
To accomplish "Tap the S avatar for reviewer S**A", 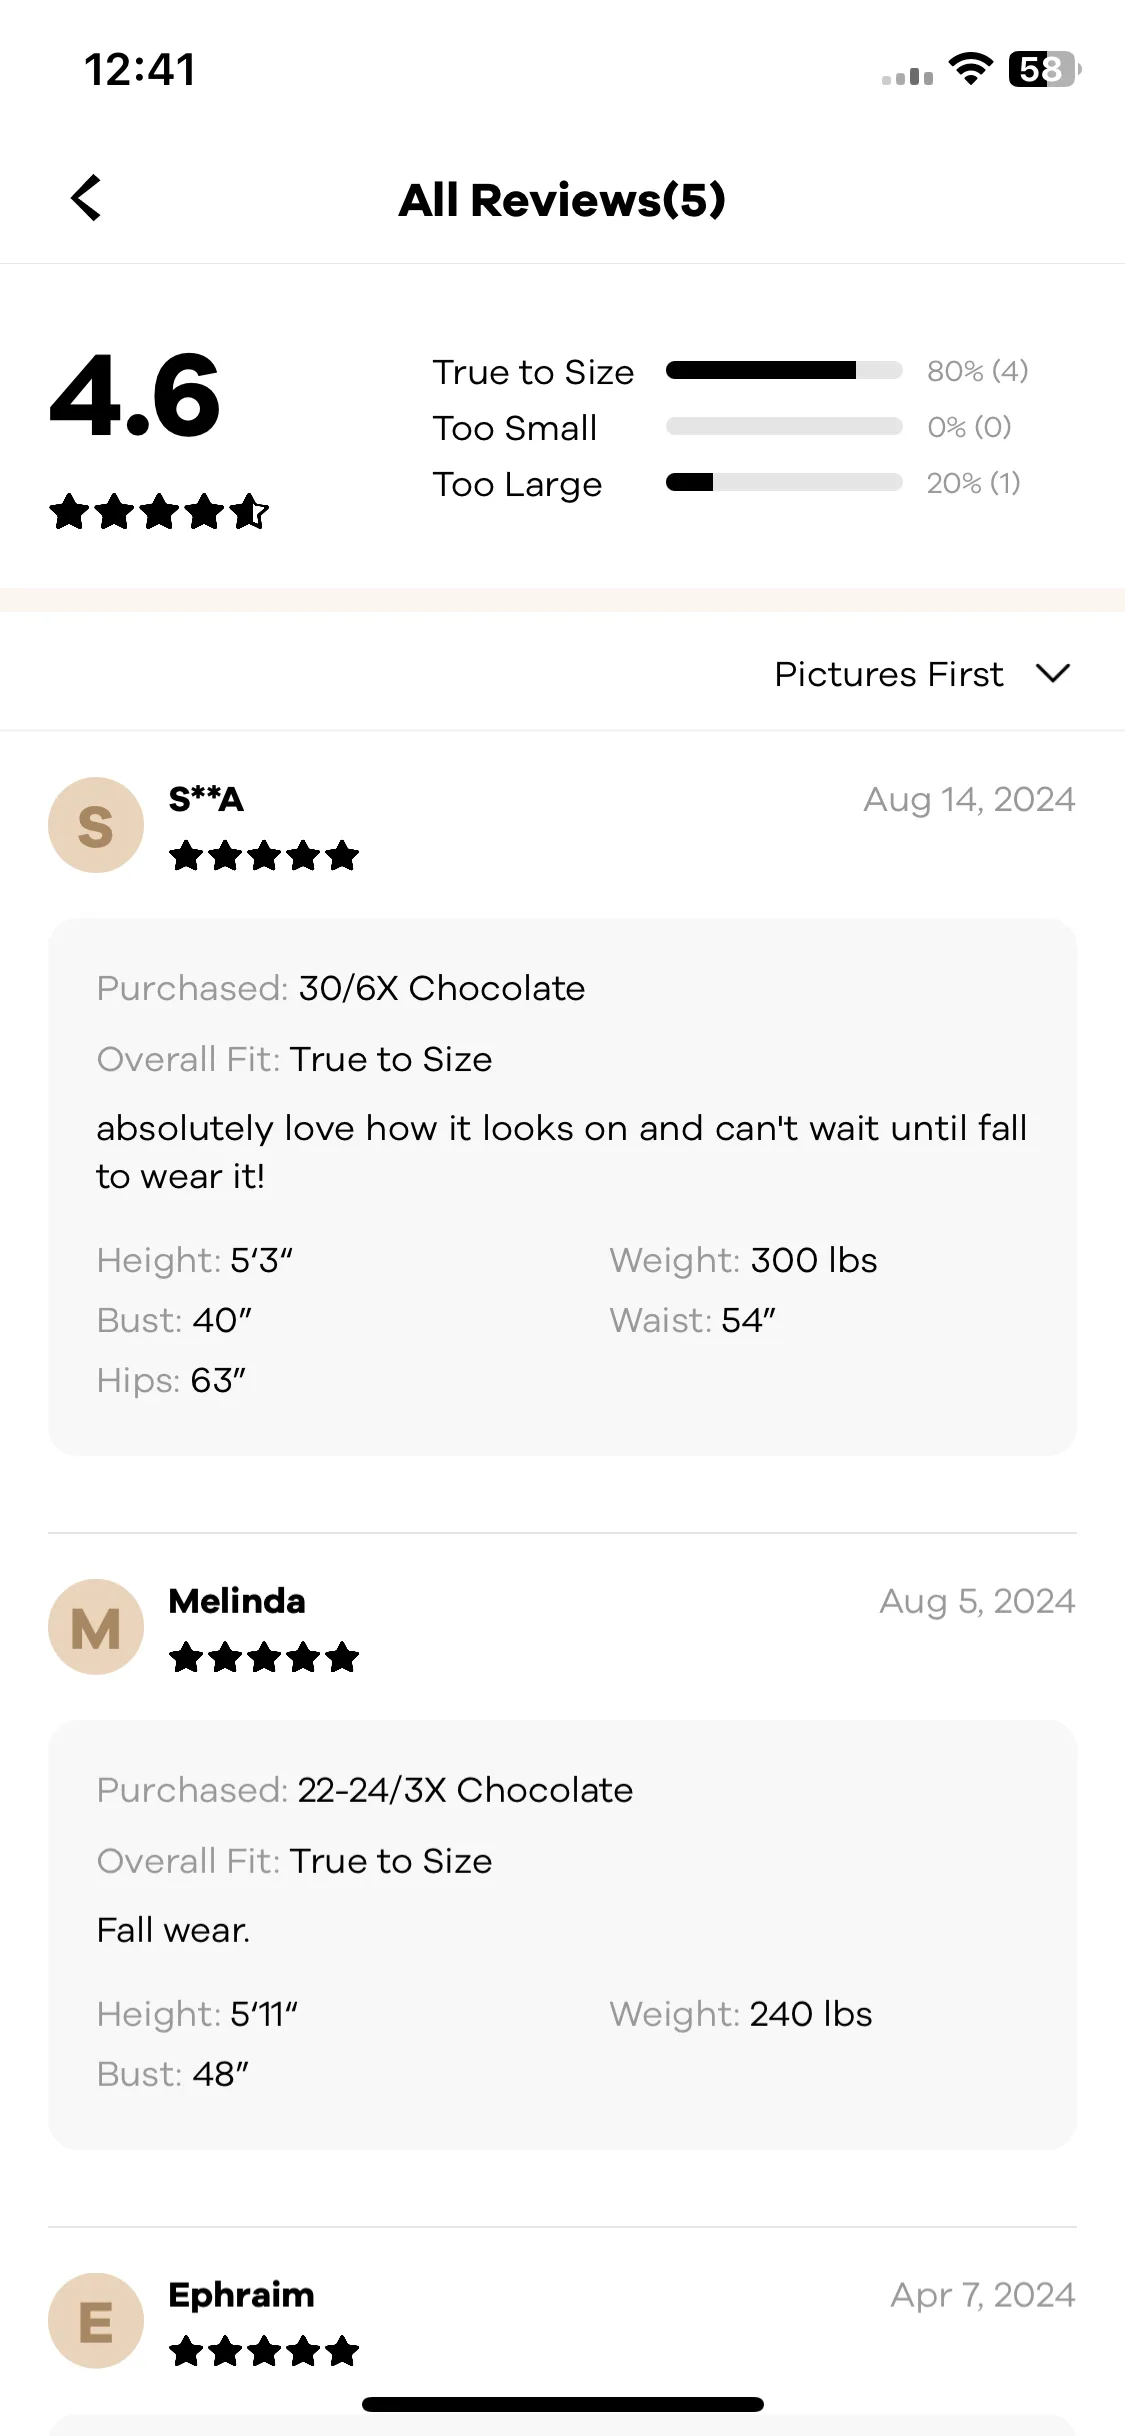I will coord(96,825).
